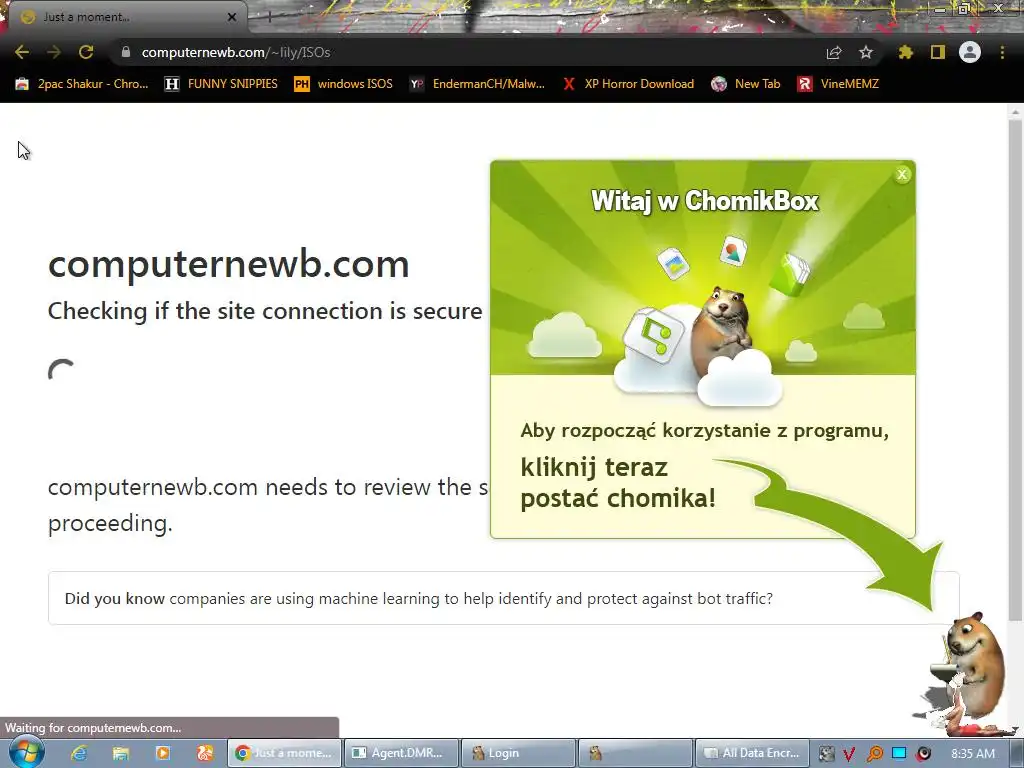Screen dimensions: 1024x768
Task: Open the 'XP Horror Download' bookmark
Action: point(628,84)
